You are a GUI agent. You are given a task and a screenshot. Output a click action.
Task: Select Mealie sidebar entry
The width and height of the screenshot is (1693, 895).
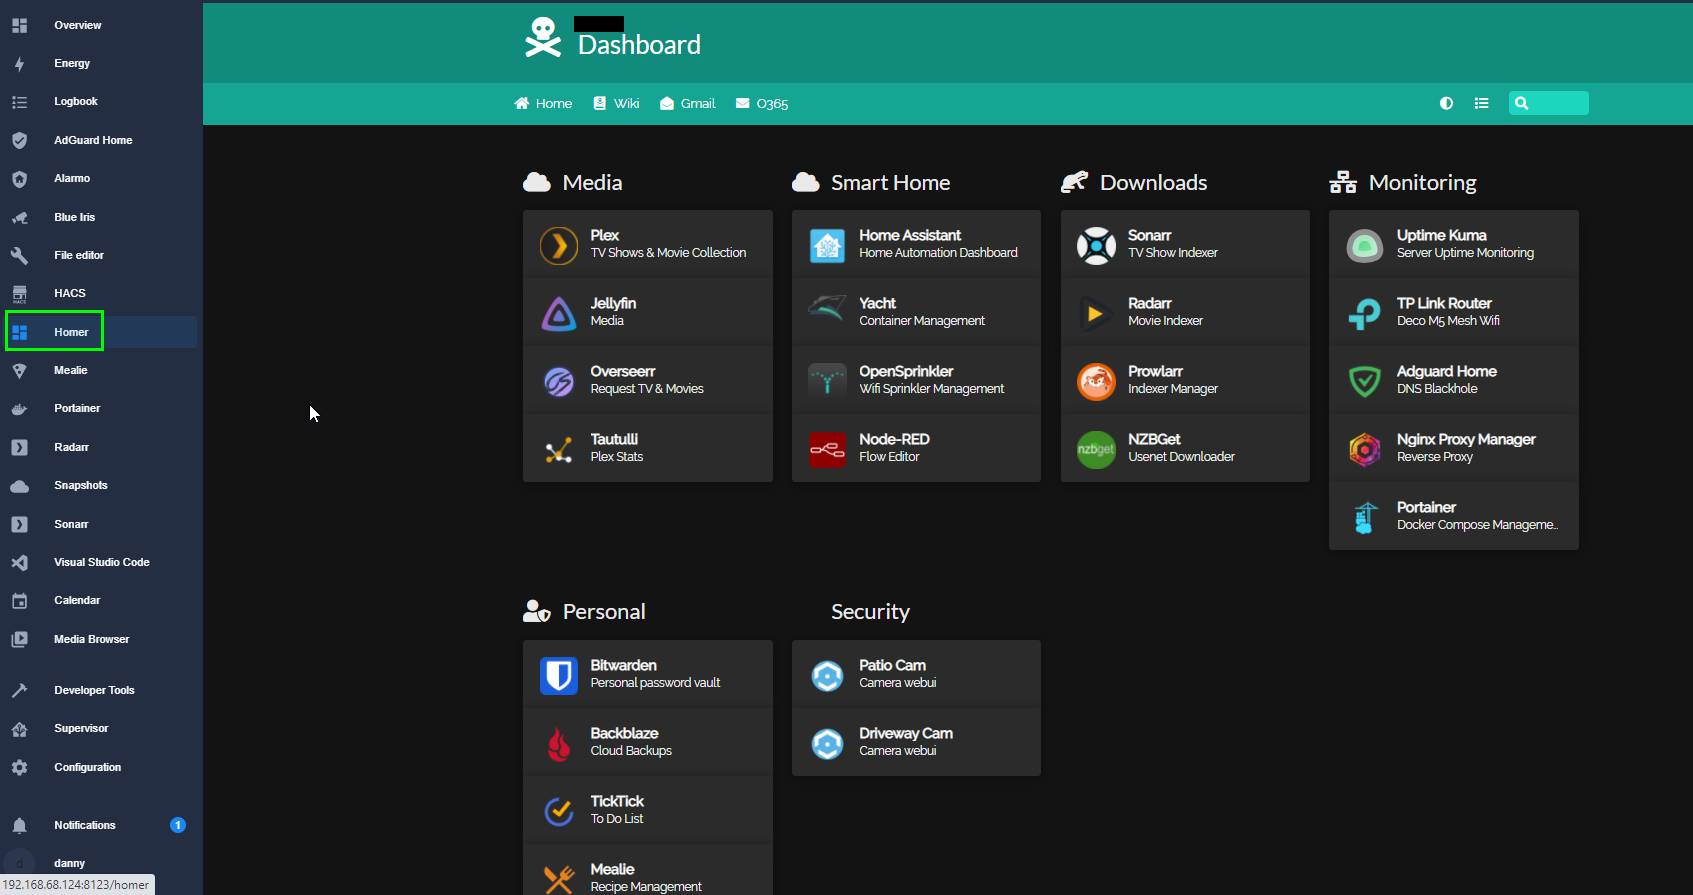click(100, 370)
